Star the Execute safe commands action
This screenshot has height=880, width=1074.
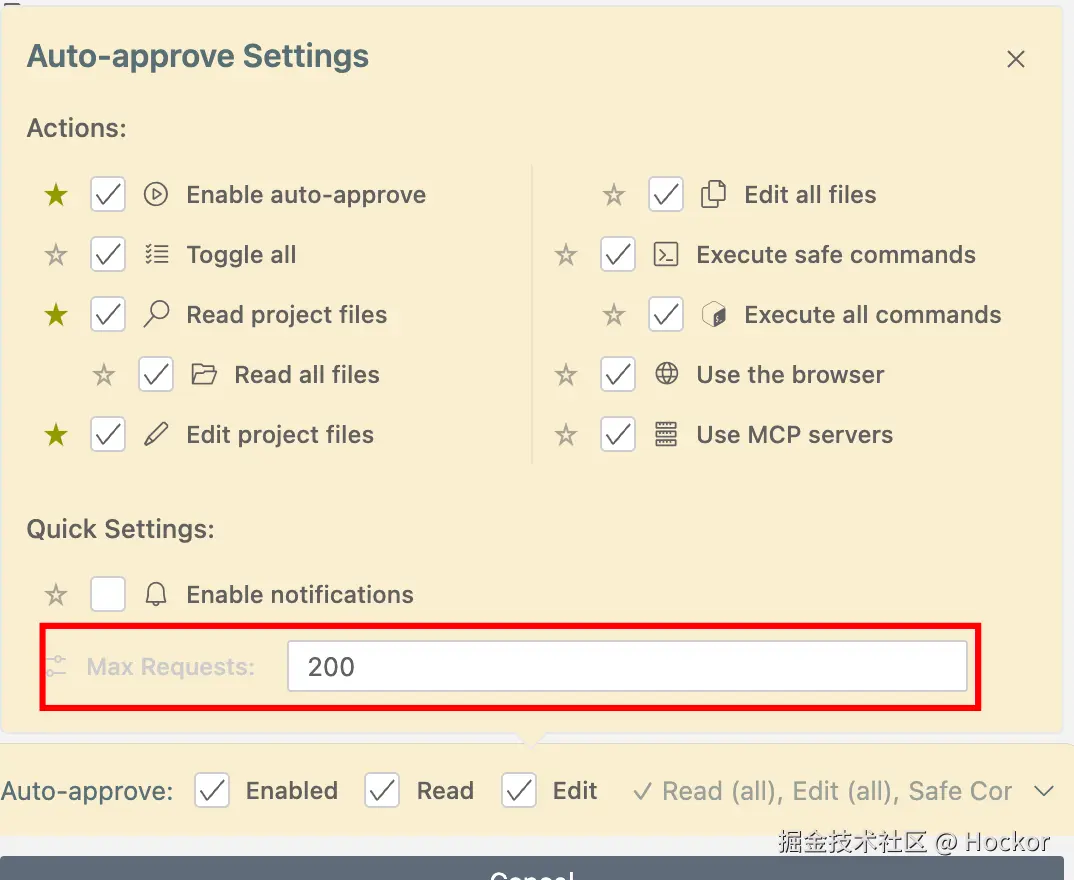(566, 255)
